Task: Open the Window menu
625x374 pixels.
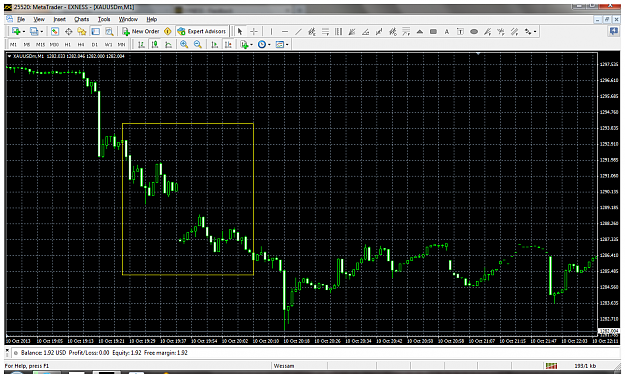Action: coord(128,19)
